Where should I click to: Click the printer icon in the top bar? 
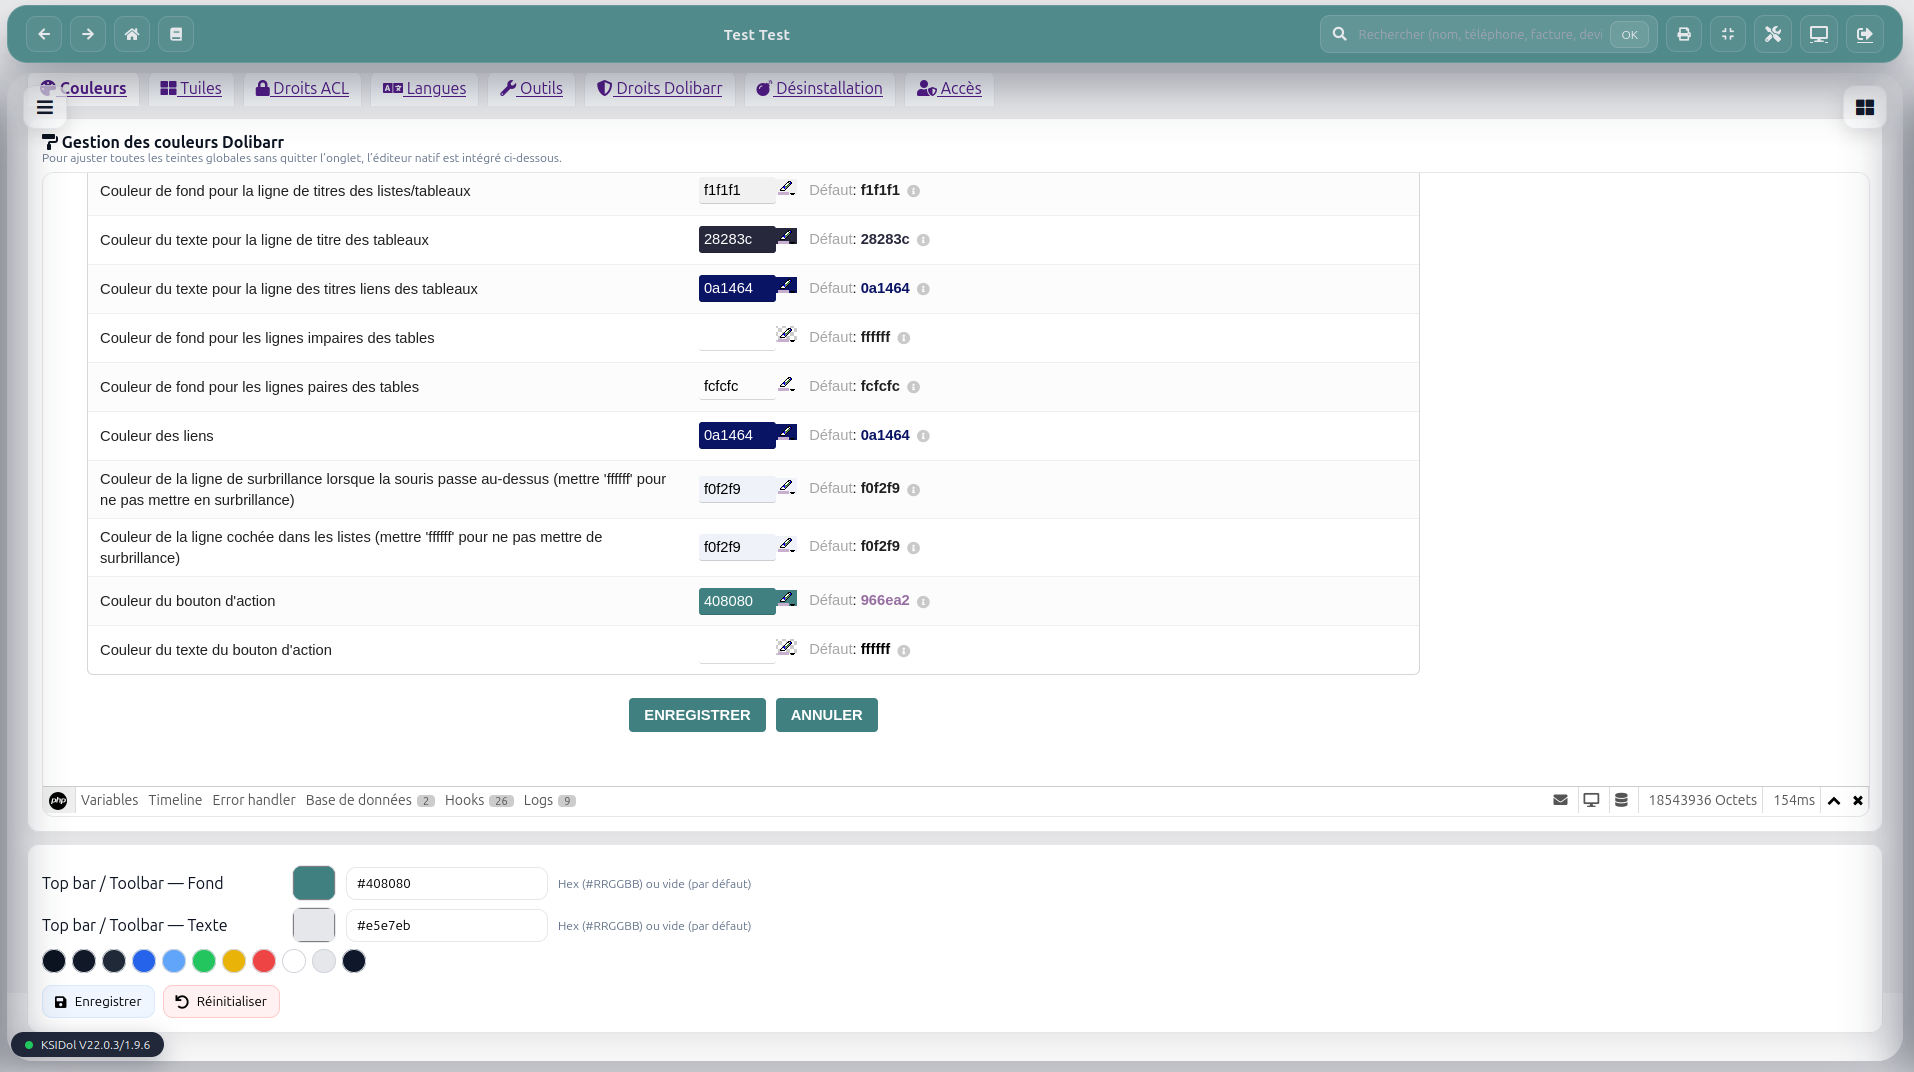(x=1684, y=34)
